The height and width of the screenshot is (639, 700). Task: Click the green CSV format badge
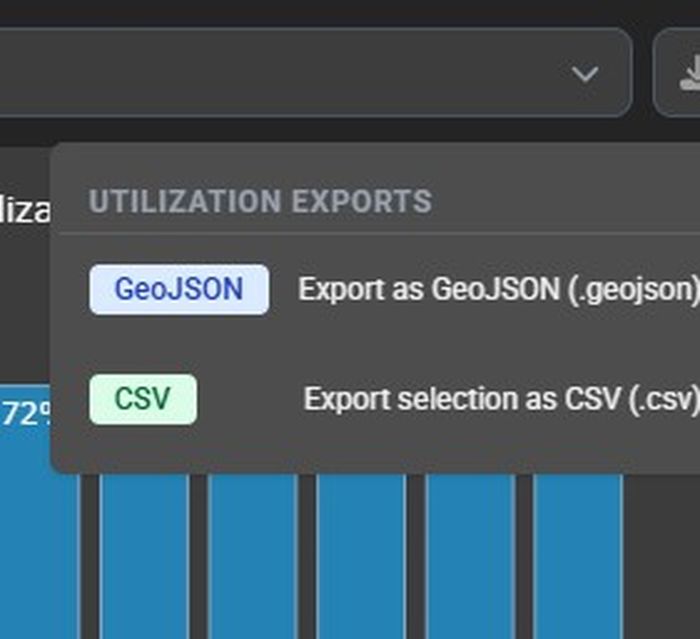[143, 400]
